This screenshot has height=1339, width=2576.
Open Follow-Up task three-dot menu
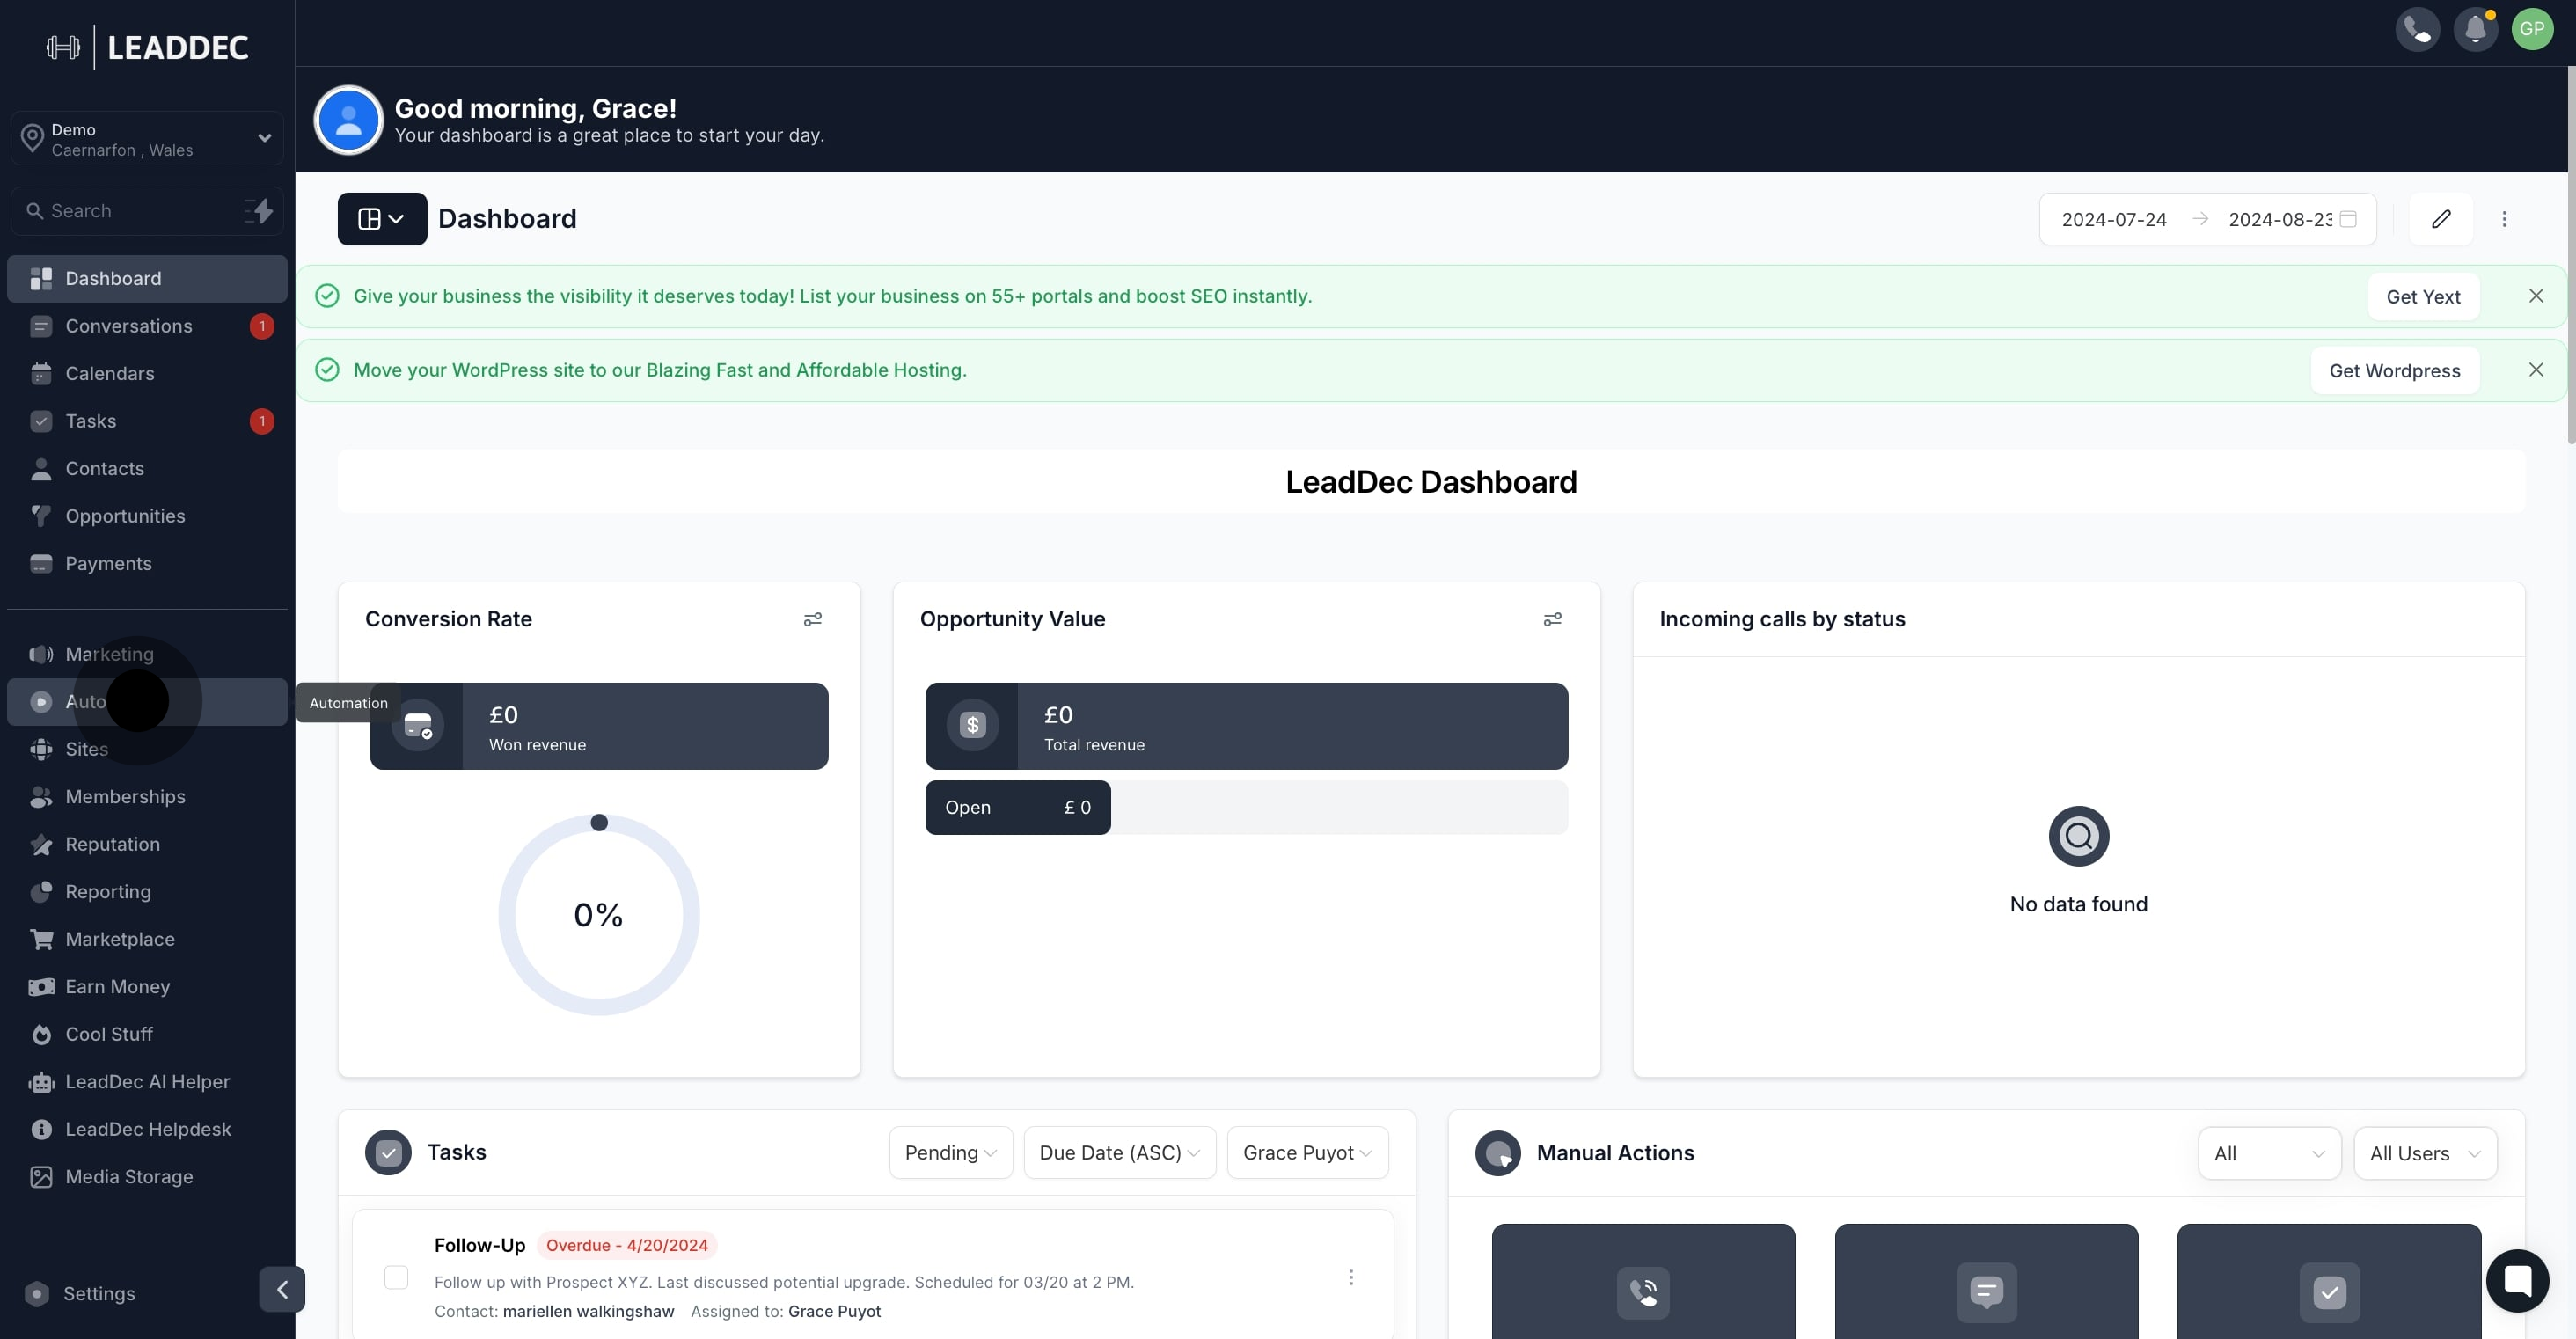tap(1350, 1277)
